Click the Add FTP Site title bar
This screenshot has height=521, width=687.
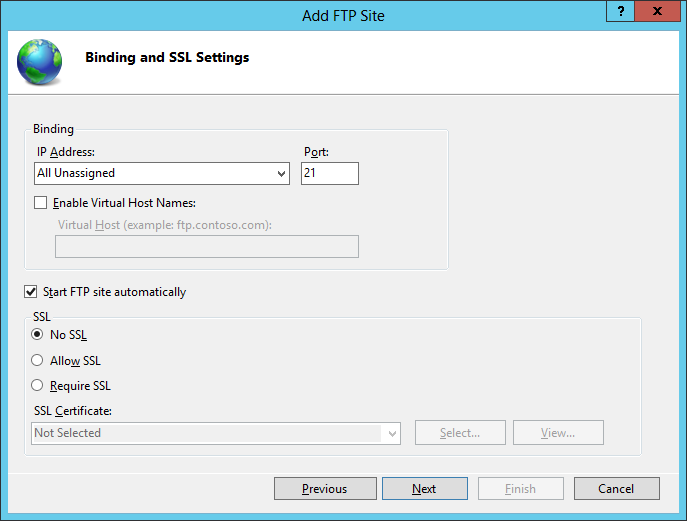[343, 16]
